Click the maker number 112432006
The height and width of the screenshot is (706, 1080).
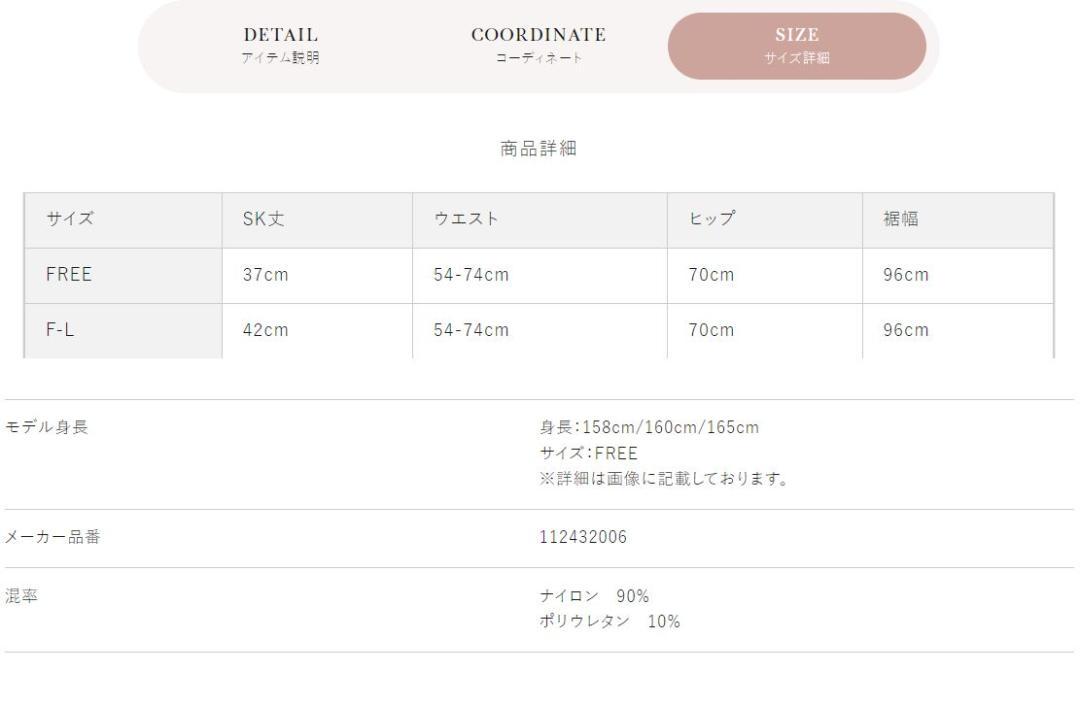[x=583, y=537]
